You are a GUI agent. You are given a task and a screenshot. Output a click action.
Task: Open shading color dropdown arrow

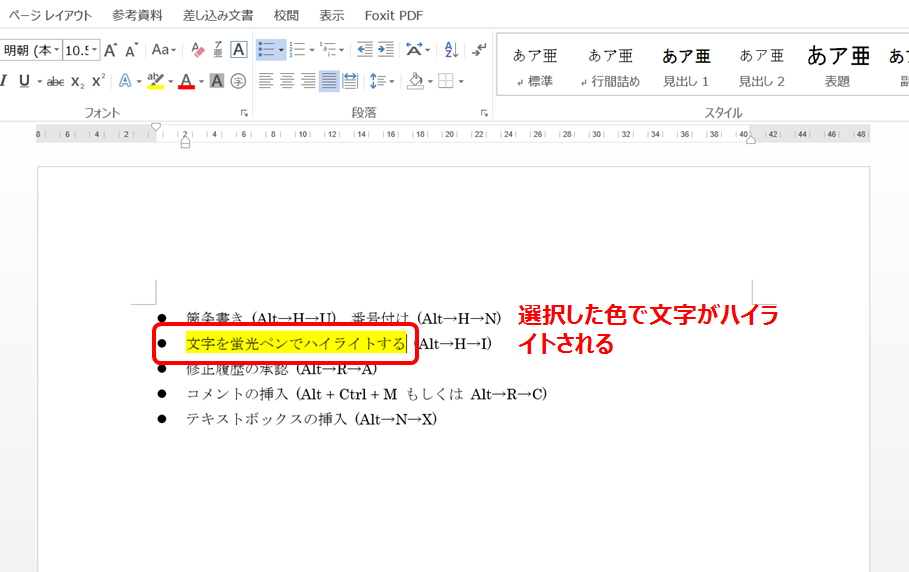point(430,81)
